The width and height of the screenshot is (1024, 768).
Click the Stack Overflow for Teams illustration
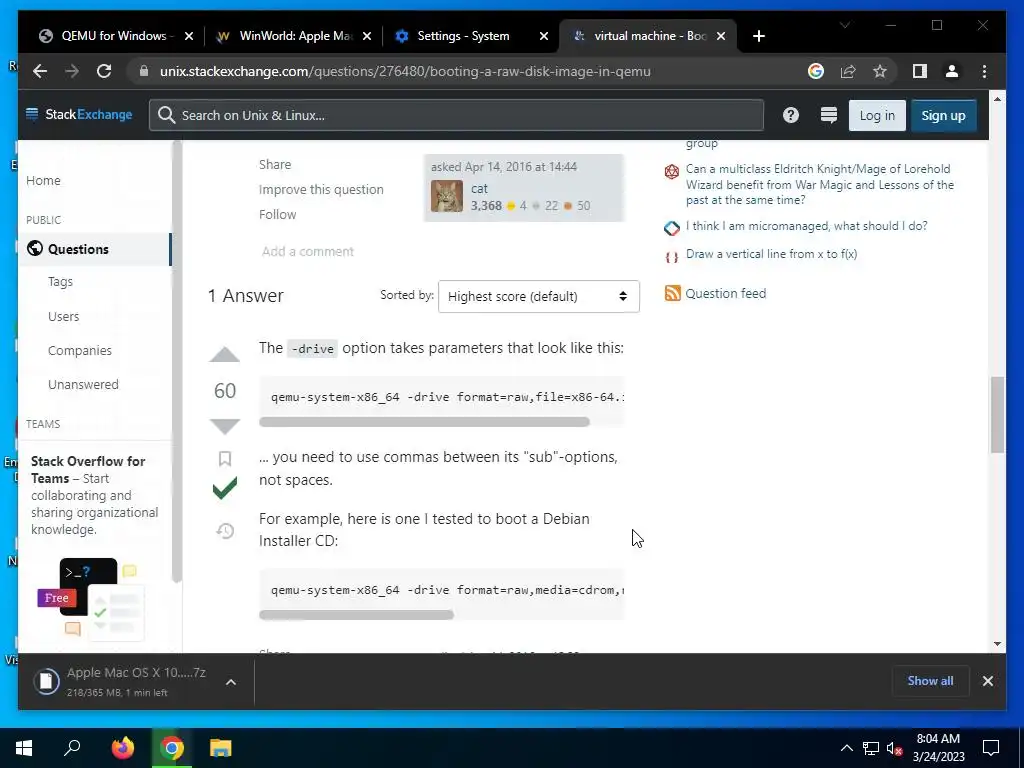pos(89,599)
